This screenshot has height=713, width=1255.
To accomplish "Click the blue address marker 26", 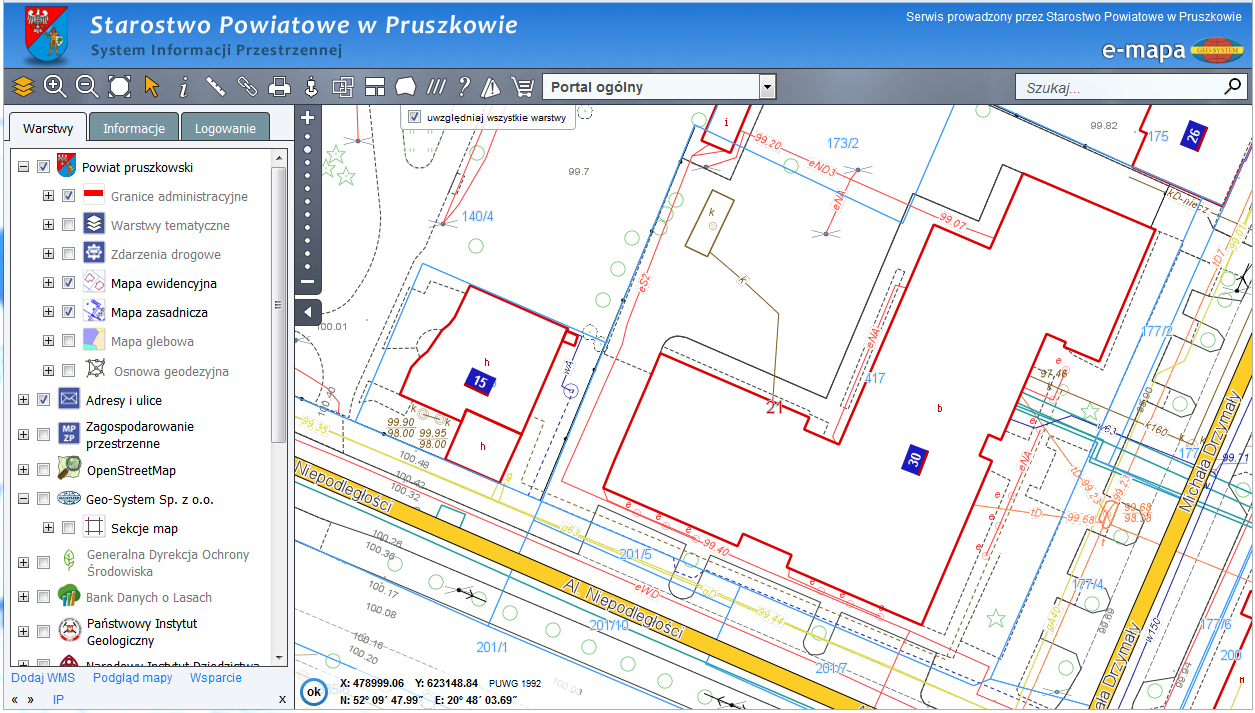I will tap(1193, 135).
